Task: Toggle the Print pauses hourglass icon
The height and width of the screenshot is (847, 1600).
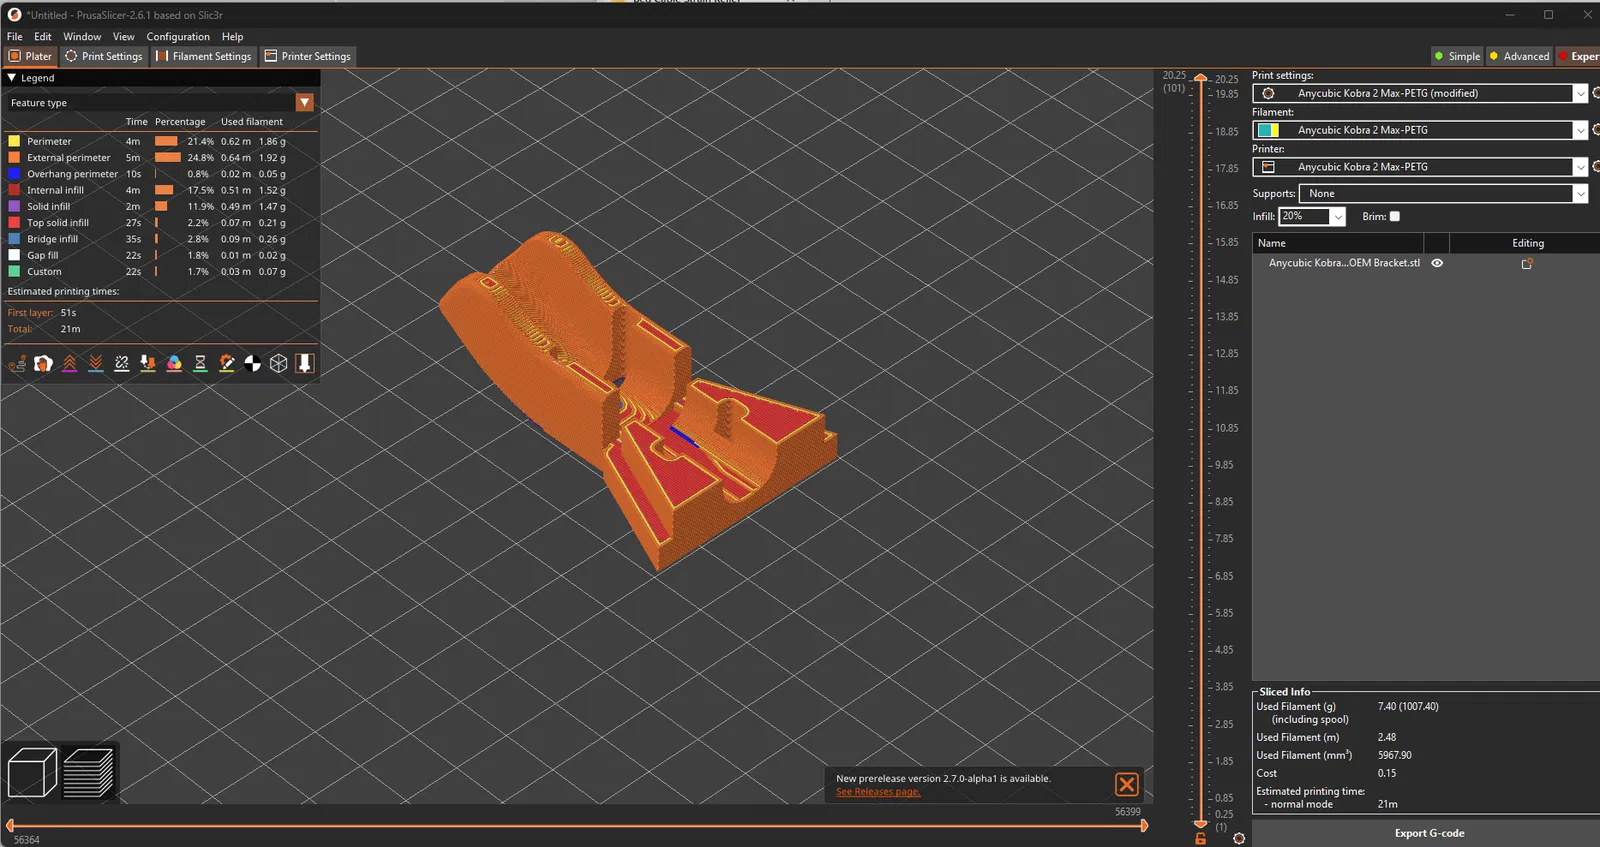Action: tap(200, 364)
